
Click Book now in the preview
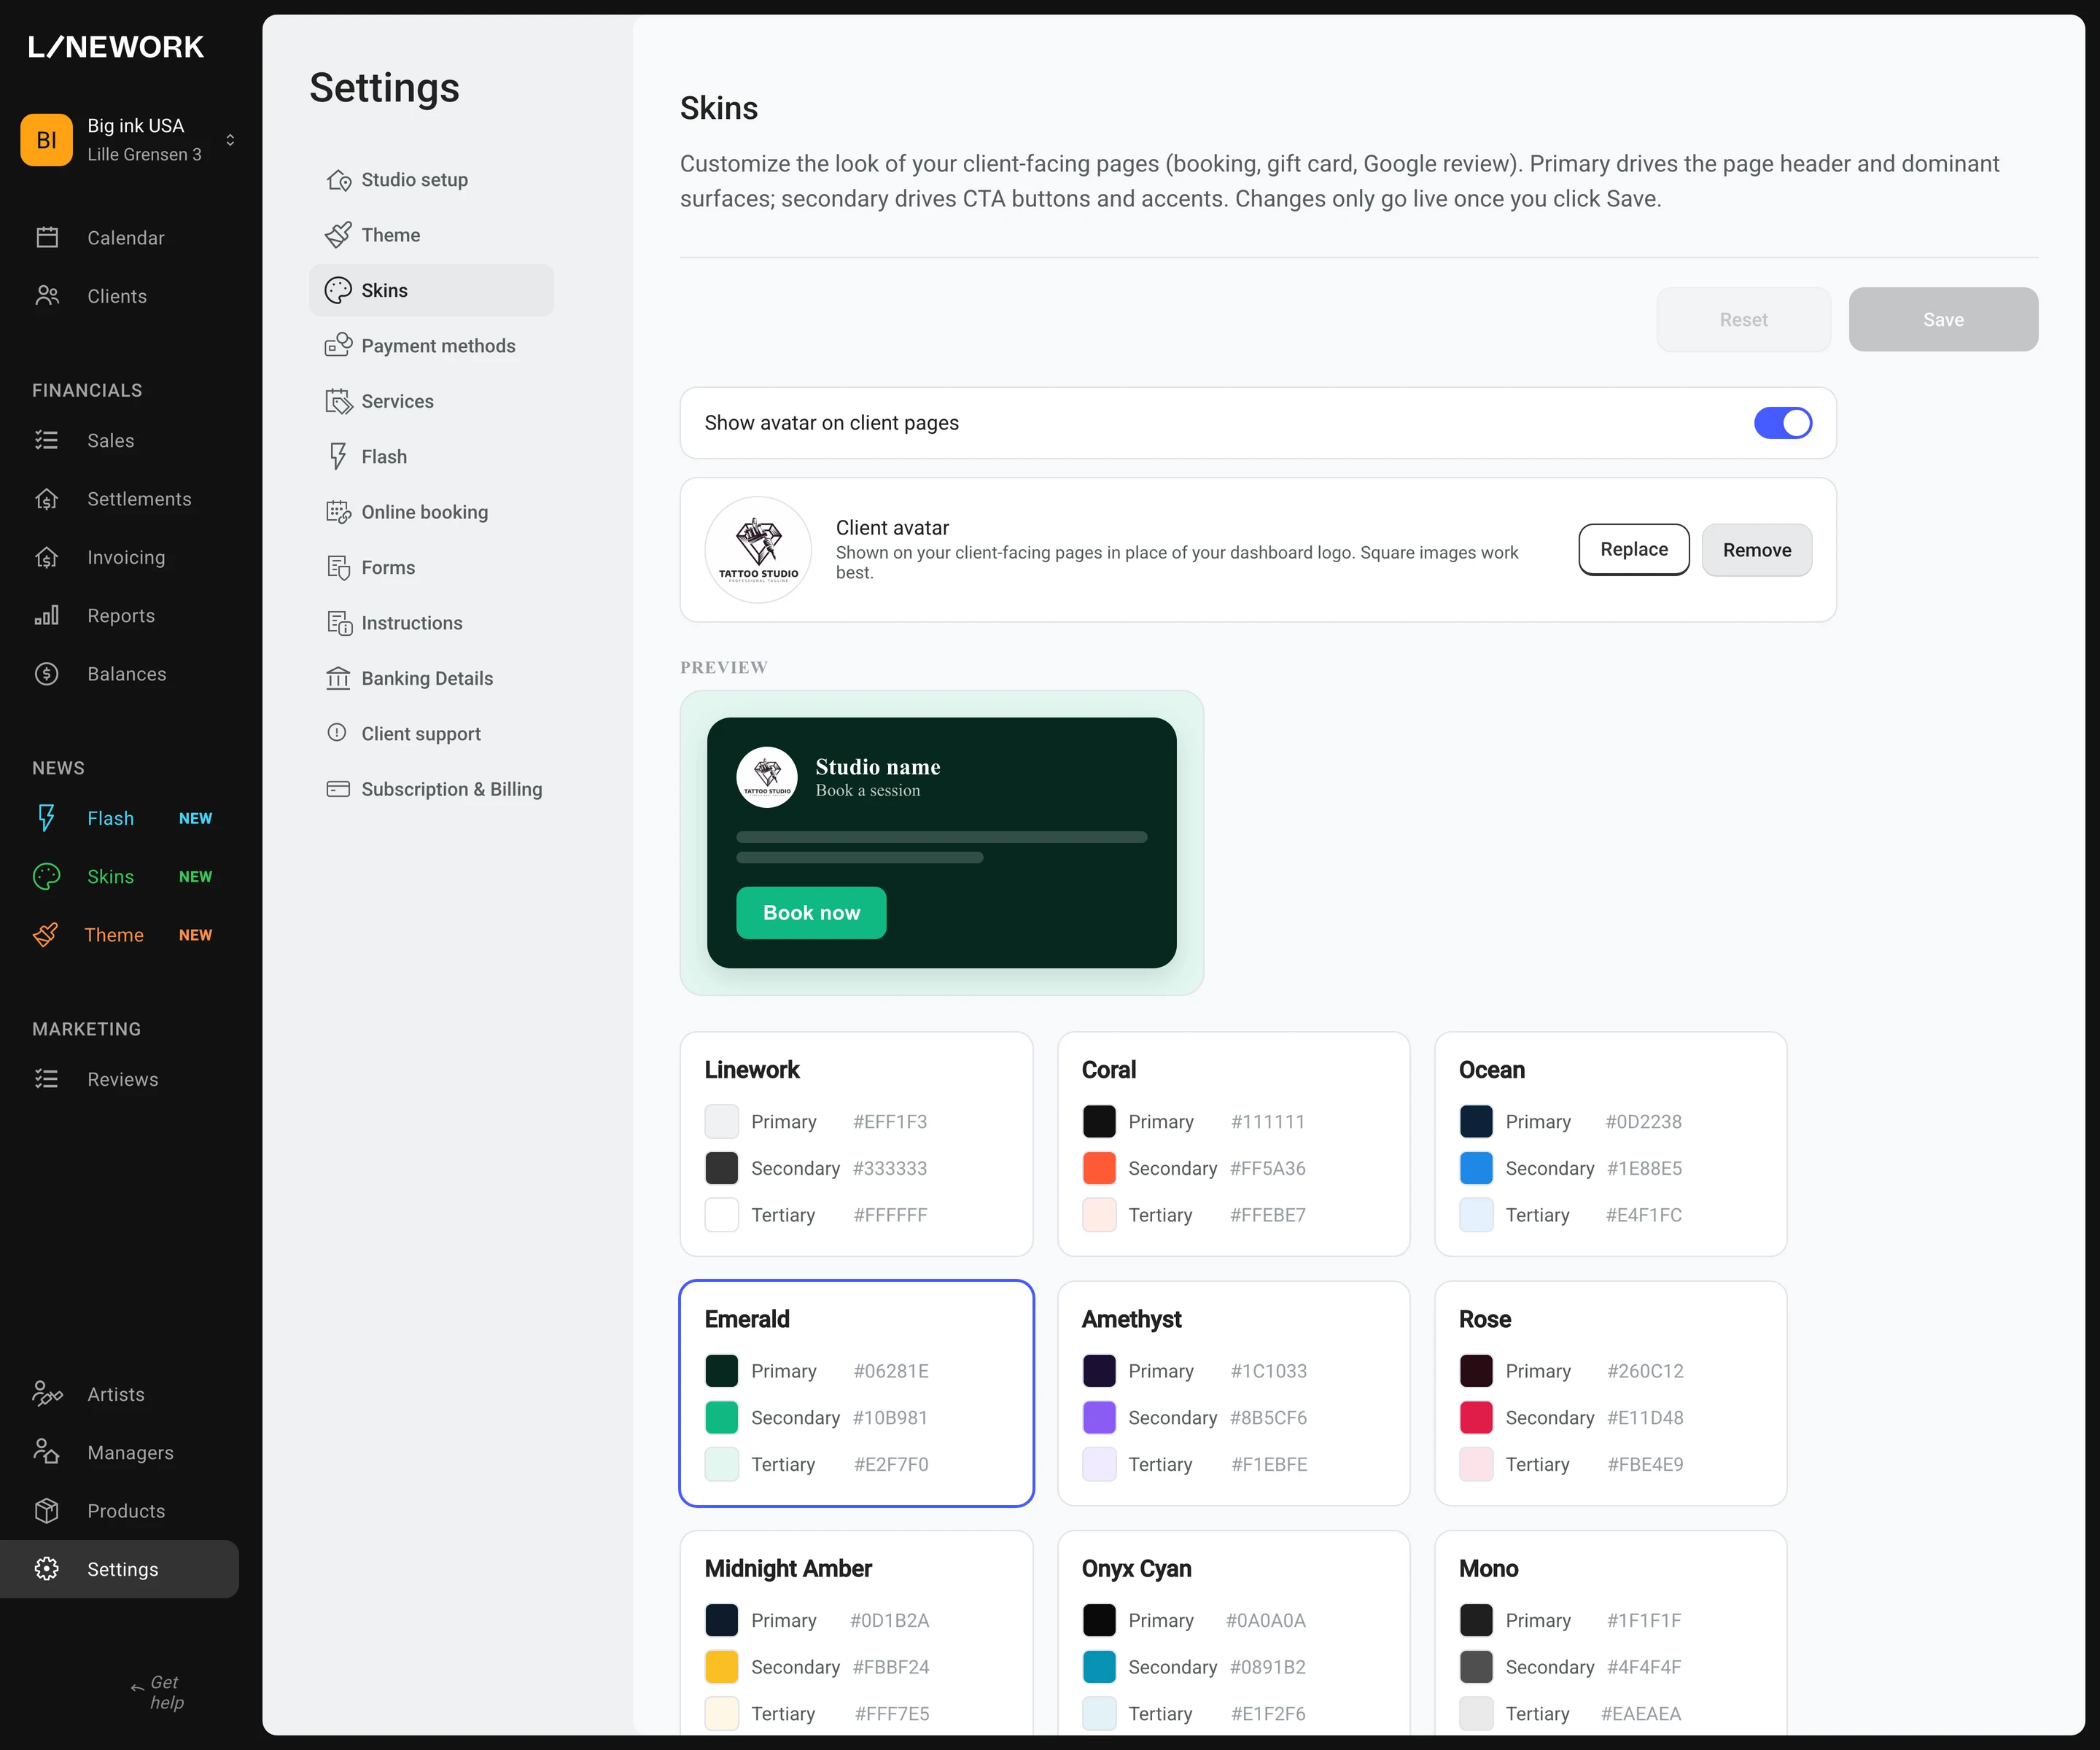[x=811, y=913]
